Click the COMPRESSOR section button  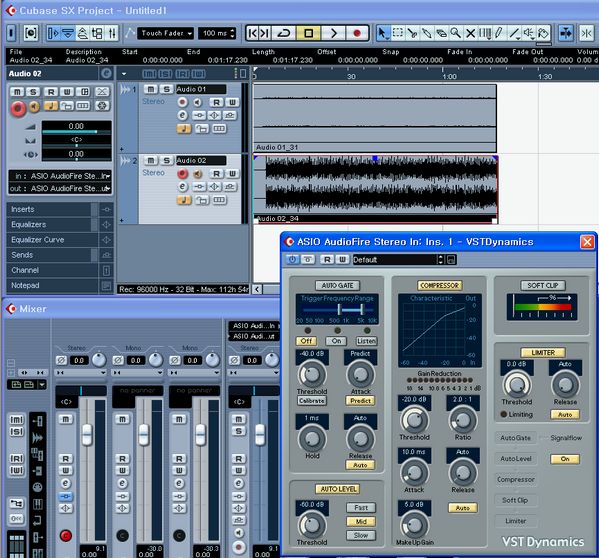(439, 285)
